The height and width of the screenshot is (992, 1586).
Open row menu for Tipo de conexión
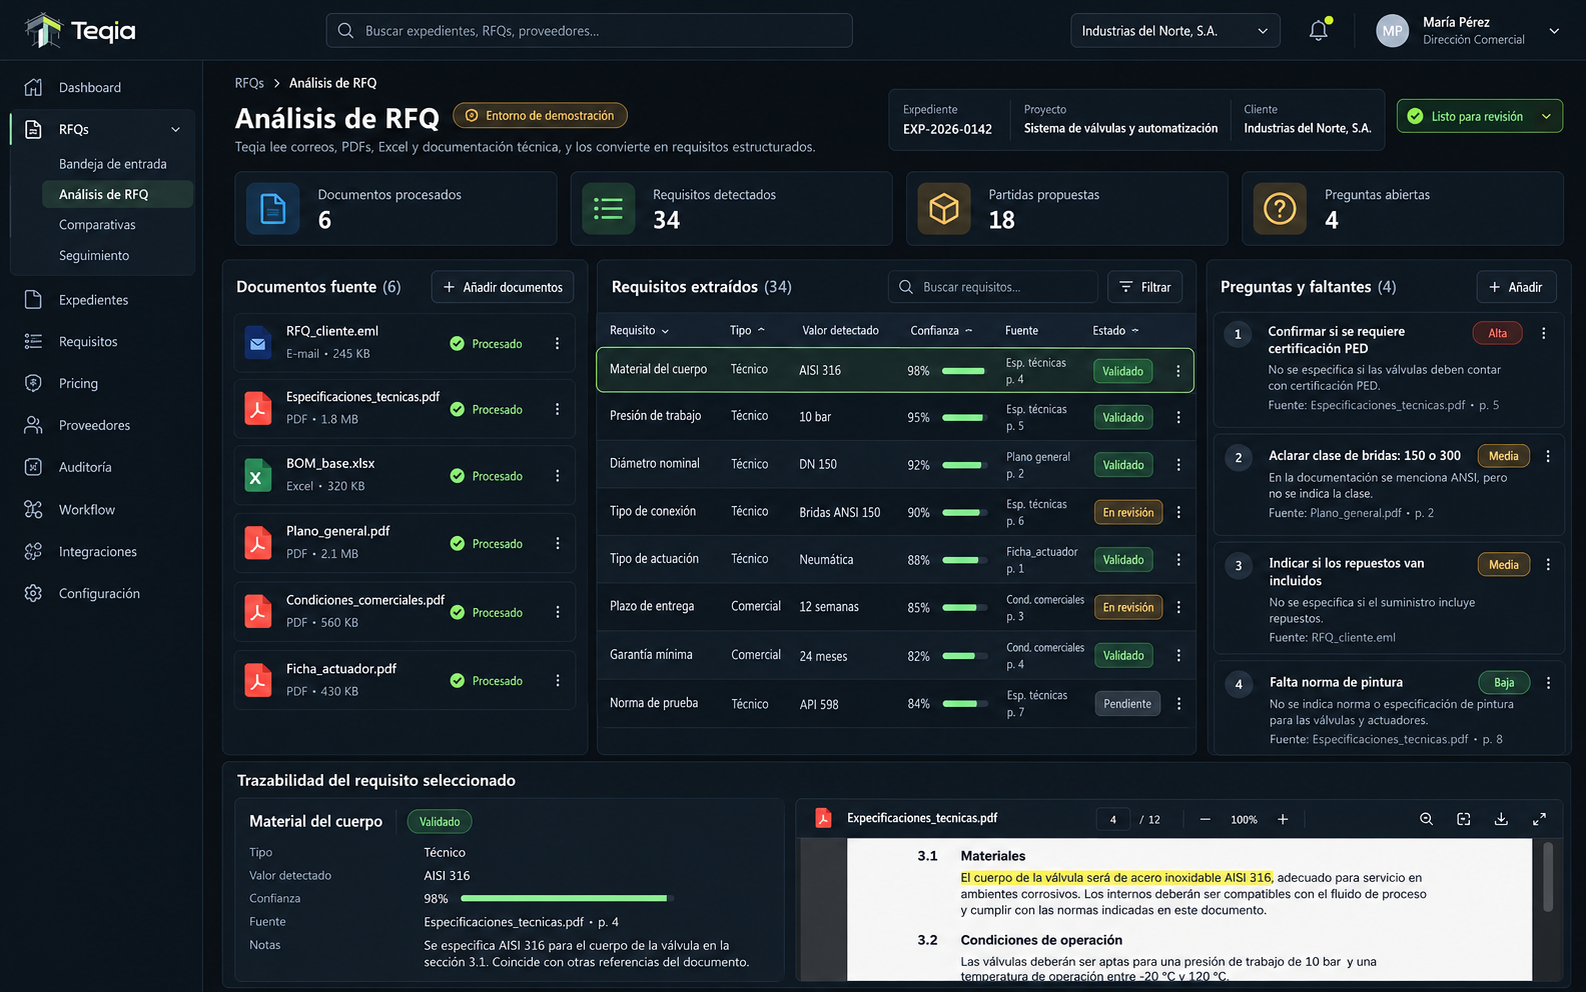1178,512
